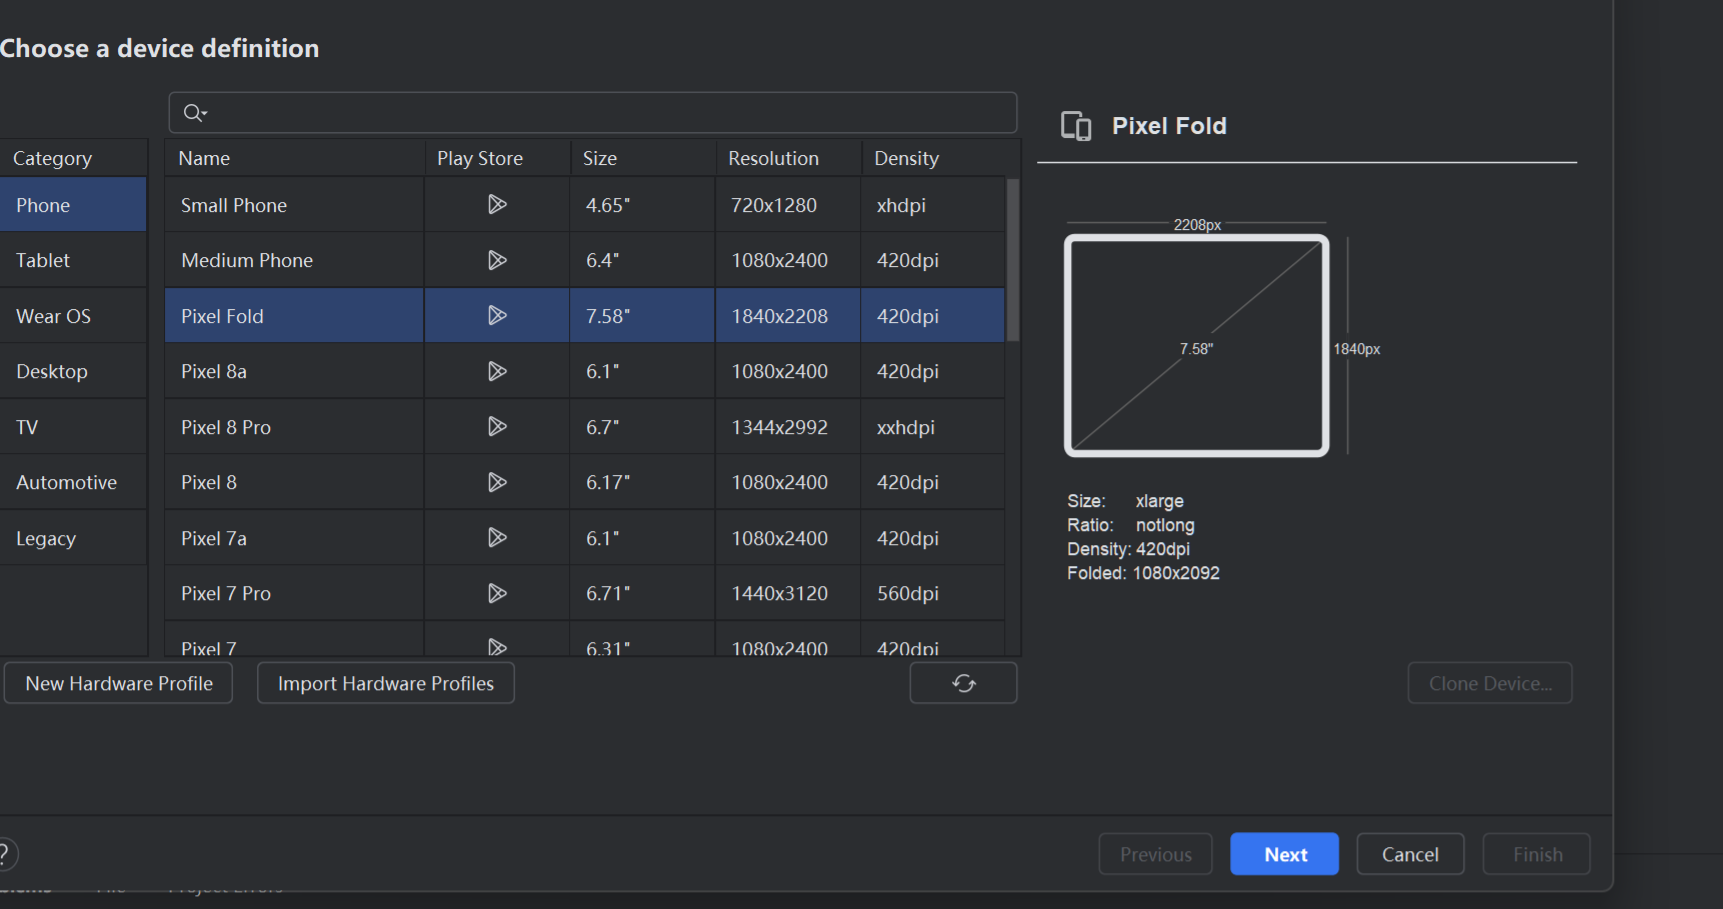Click the 1440x3120 resolution cell
The width and height of the screenshot is (1723, 909).
788,593
